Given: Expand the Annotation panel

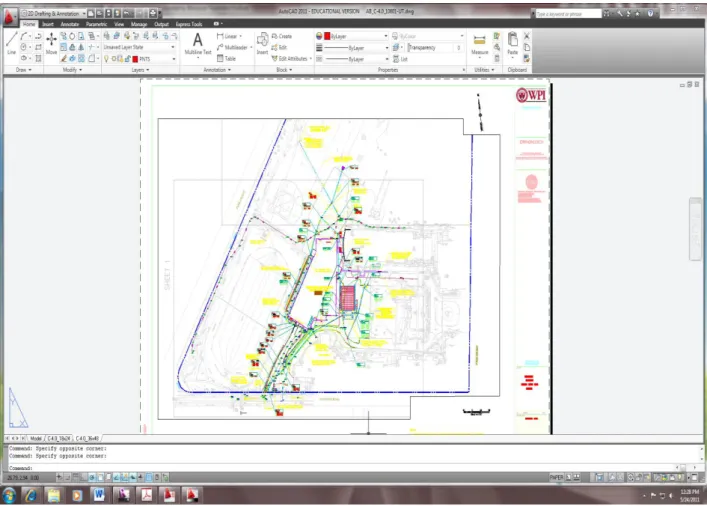Looking at the screenshot, I should [x=217, y=70].
